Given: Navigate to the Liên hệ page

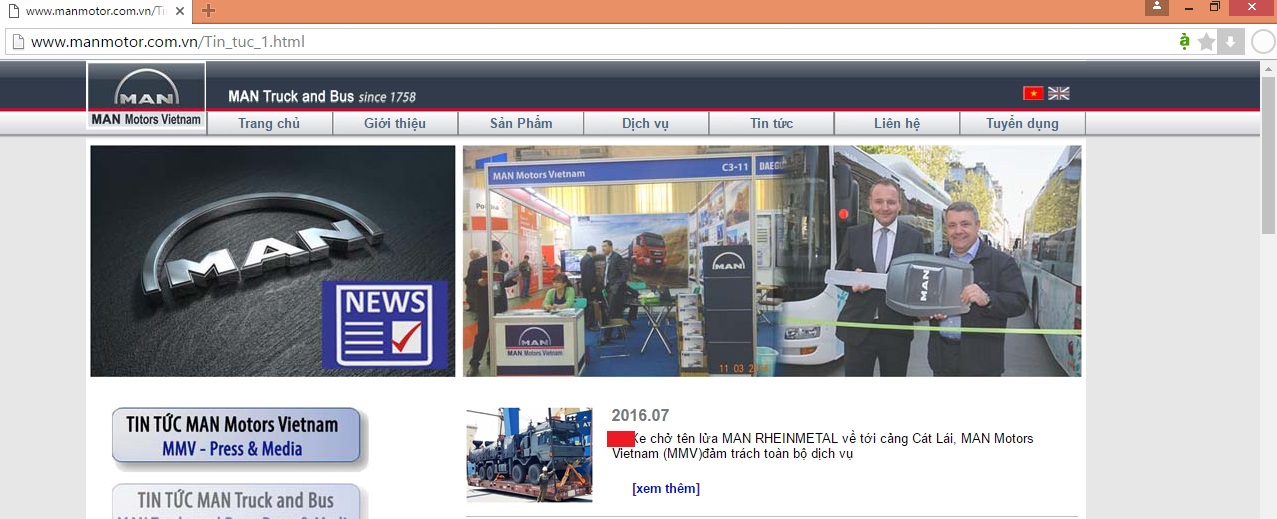Looking at the screenshot, I should pyautogui.click(x=896, y=123).
